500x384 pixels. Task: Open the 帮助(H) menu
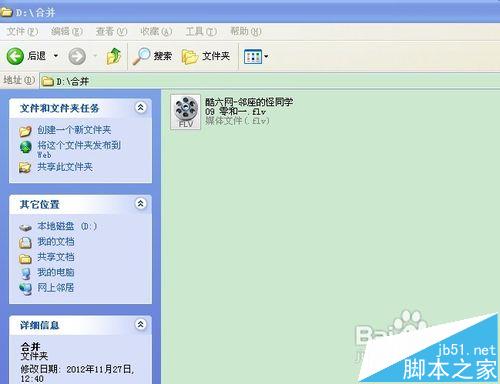(246, 31)
